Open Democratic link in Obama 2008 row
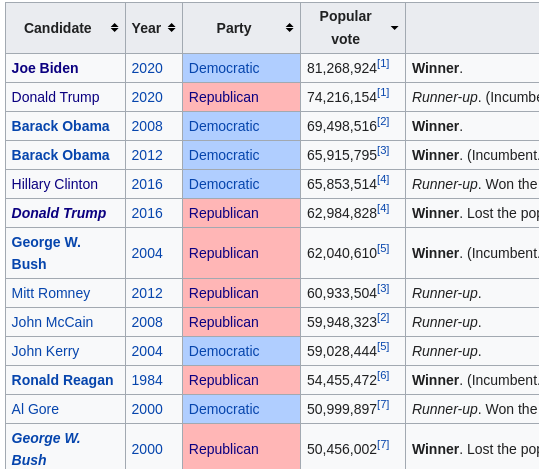 (224, 126)
